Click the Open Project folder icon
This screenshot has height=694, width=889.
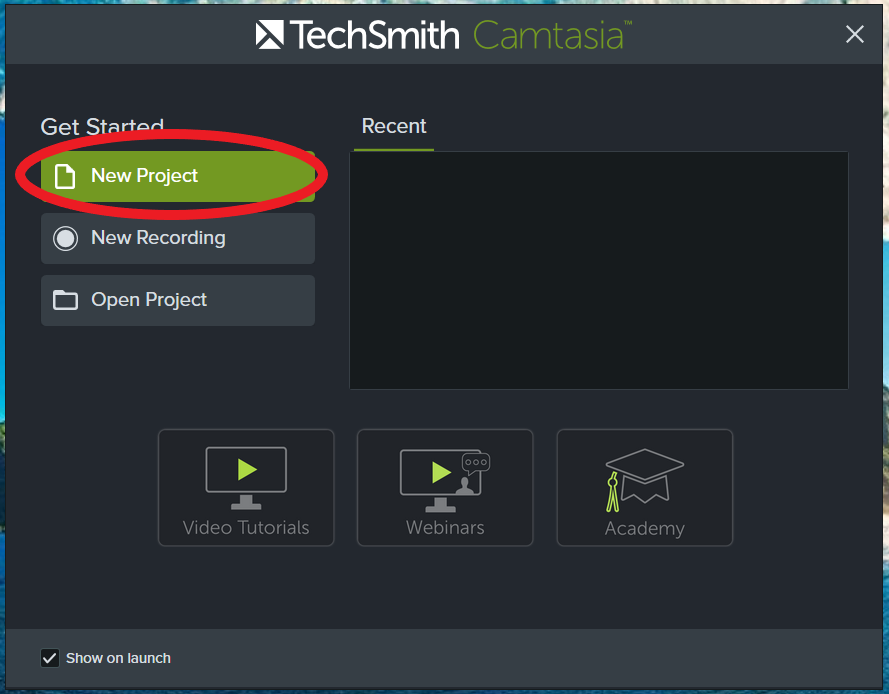64,300
